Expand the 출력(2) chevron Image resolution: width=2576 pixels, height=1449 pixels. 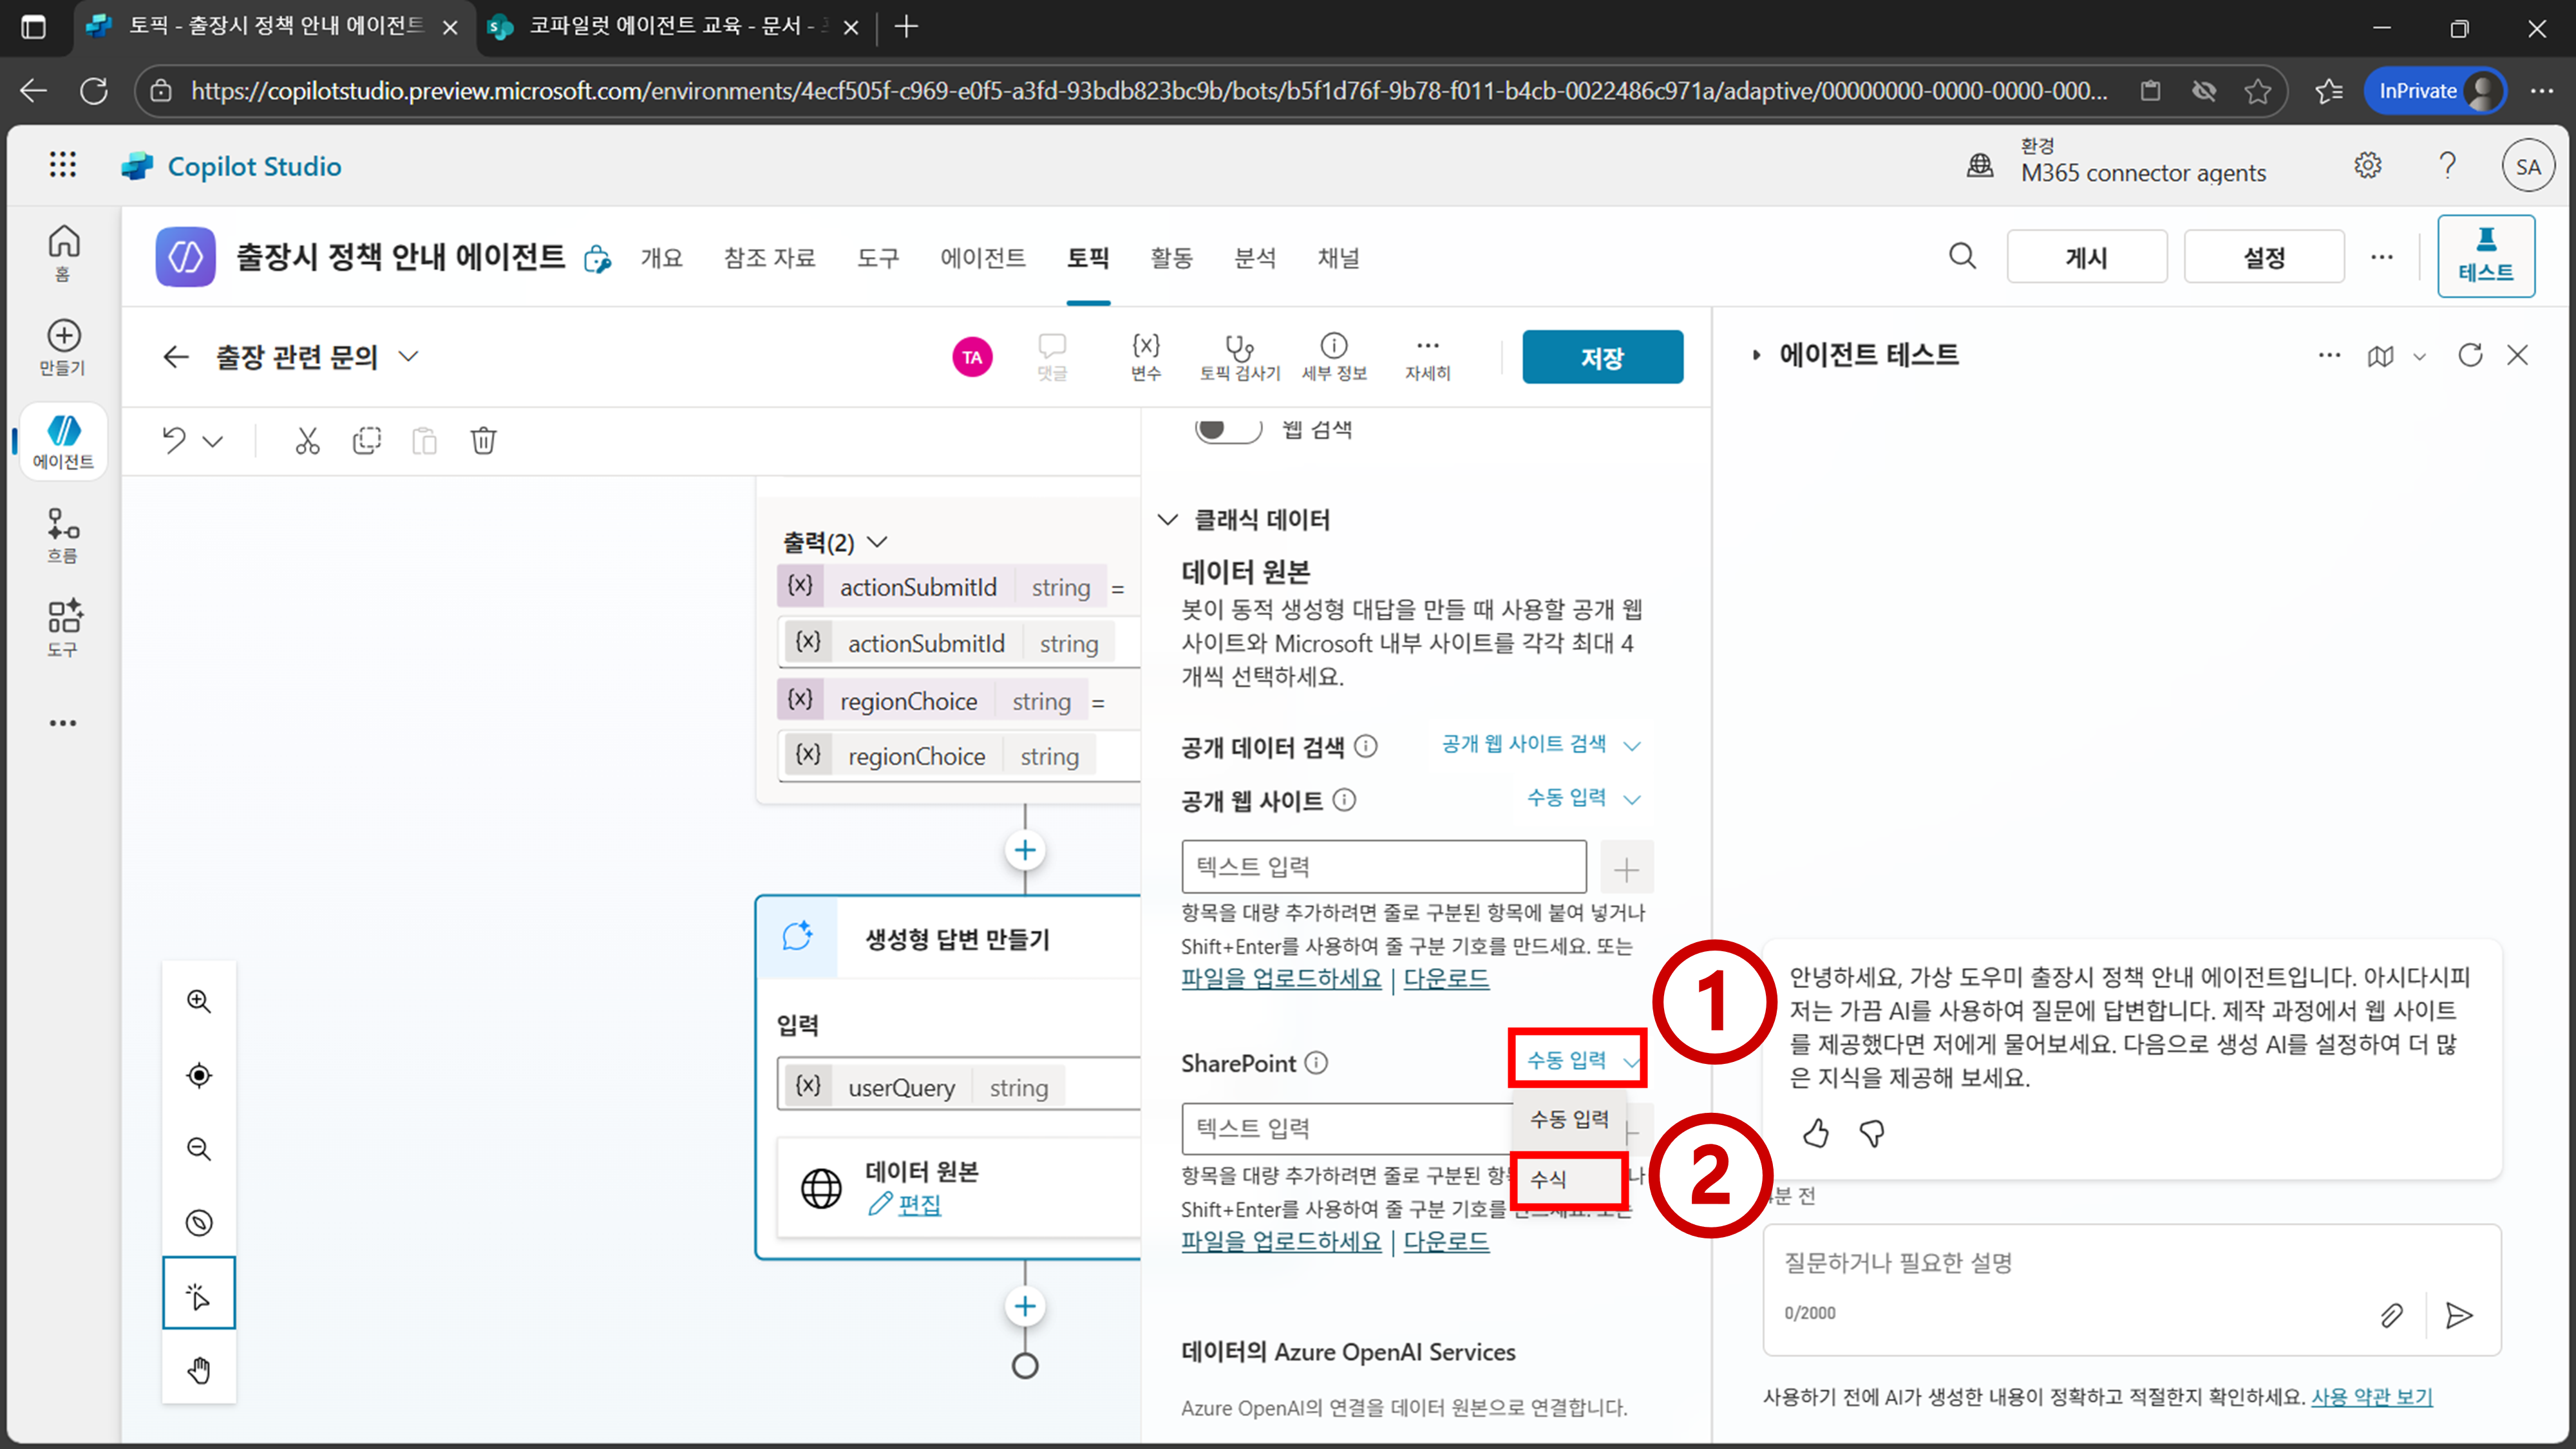(x=877, y=542)
